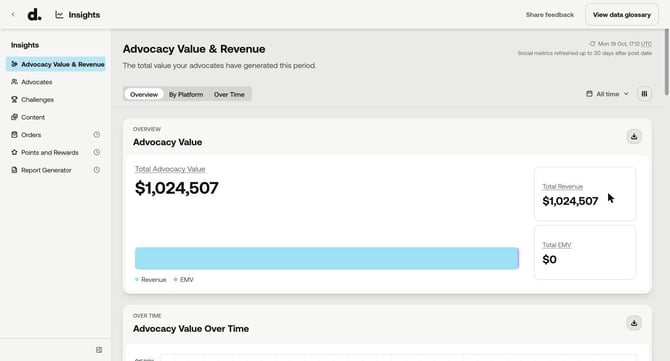
Task: Click the Content icon in sidebar
Action: coord(14,117)
